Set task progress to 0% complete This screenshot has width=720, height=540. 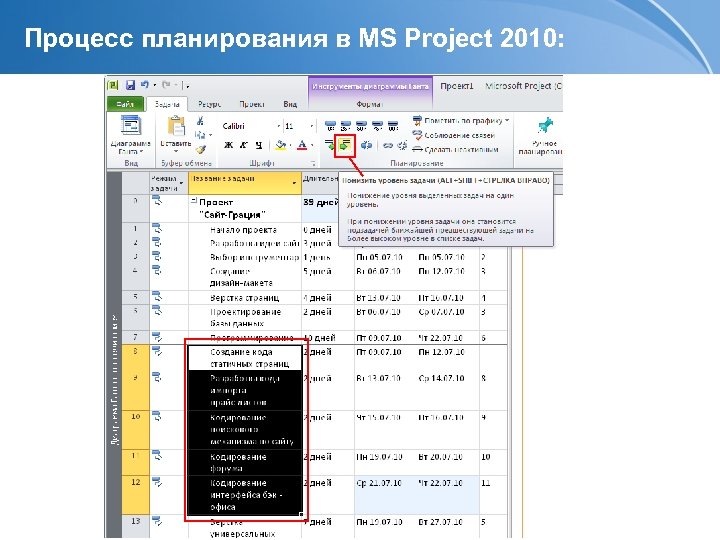click(330, 125)
